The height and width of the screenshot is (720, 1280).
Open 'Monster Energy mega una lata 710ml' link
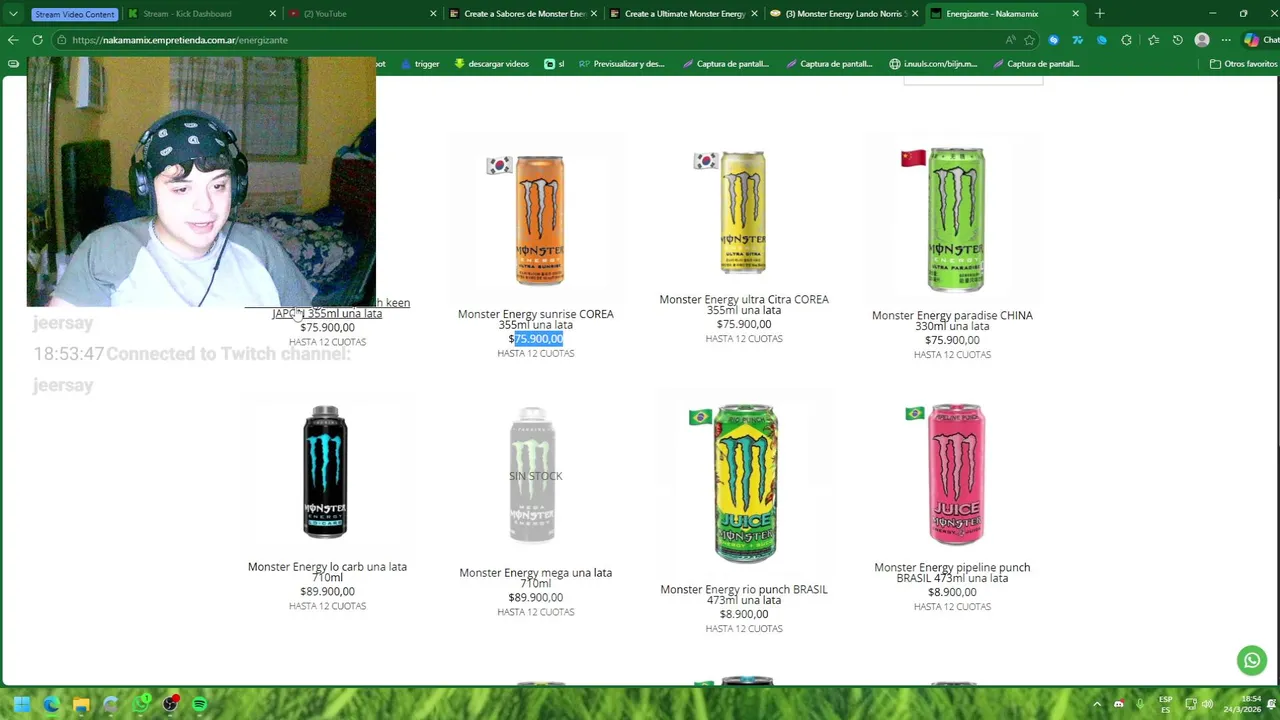pyautogui.click(x=535, y=578)
